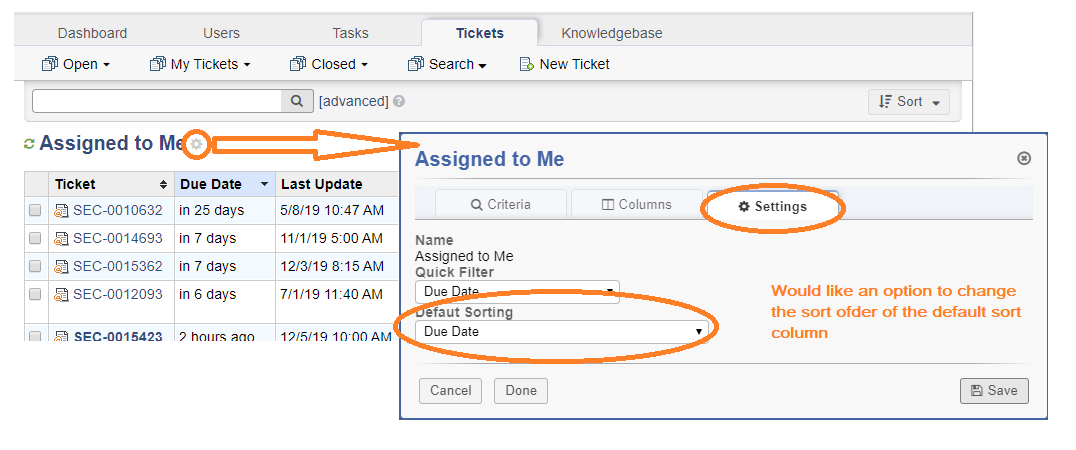
Task: Click the Due Date column header arrow
Action: pyautogui.click(x=264, y=185)
